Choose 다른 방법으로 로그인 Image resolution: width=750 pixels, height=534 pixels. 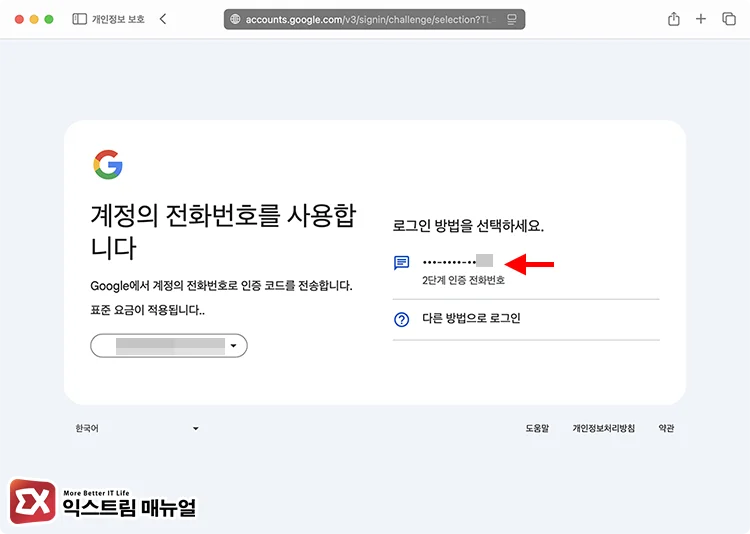tap(526, 319)
